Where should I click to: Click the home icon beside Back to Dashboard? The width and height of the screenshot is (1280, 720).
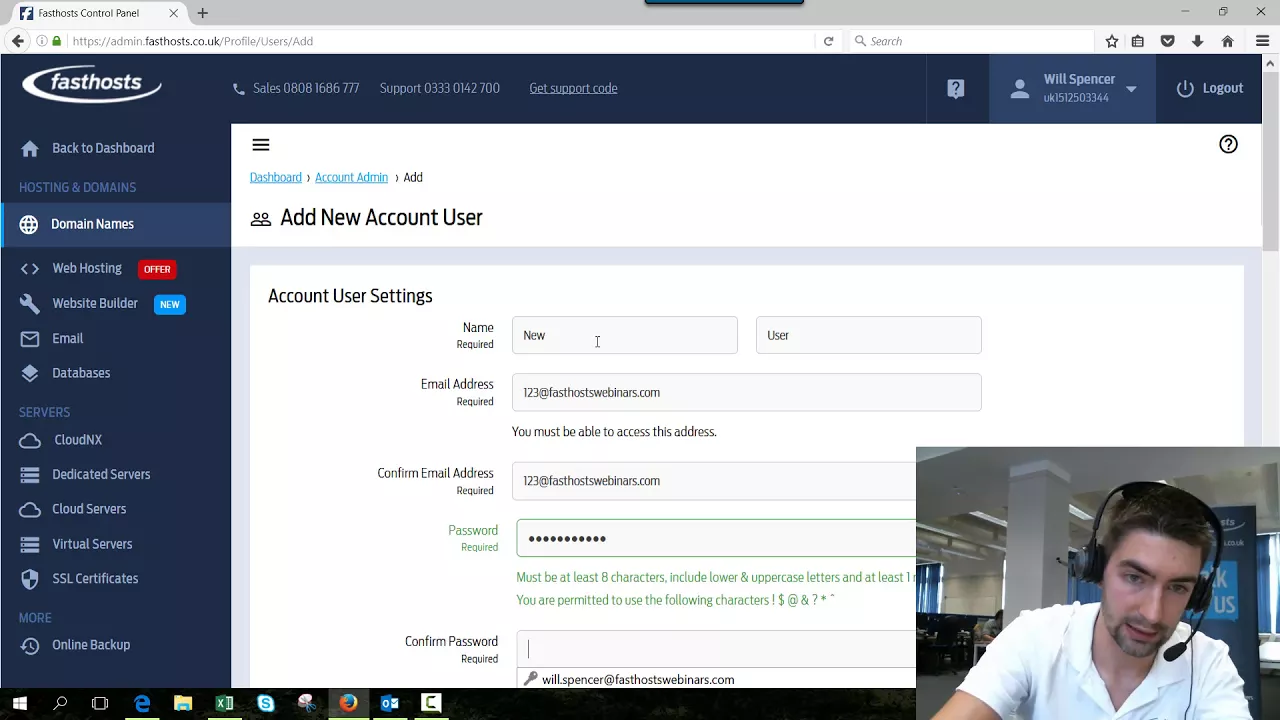pos(30,148)
